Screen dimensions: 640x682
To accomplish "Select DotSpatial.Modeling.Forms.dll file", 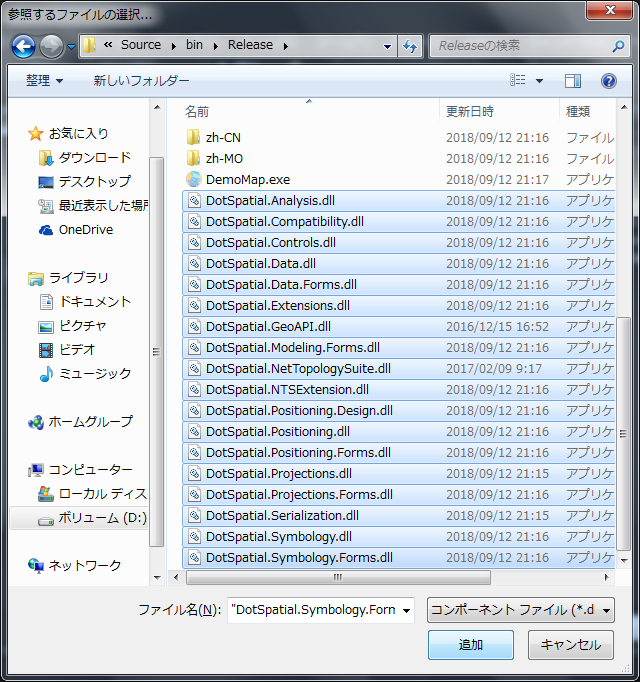I will click(x=399, y=348).
